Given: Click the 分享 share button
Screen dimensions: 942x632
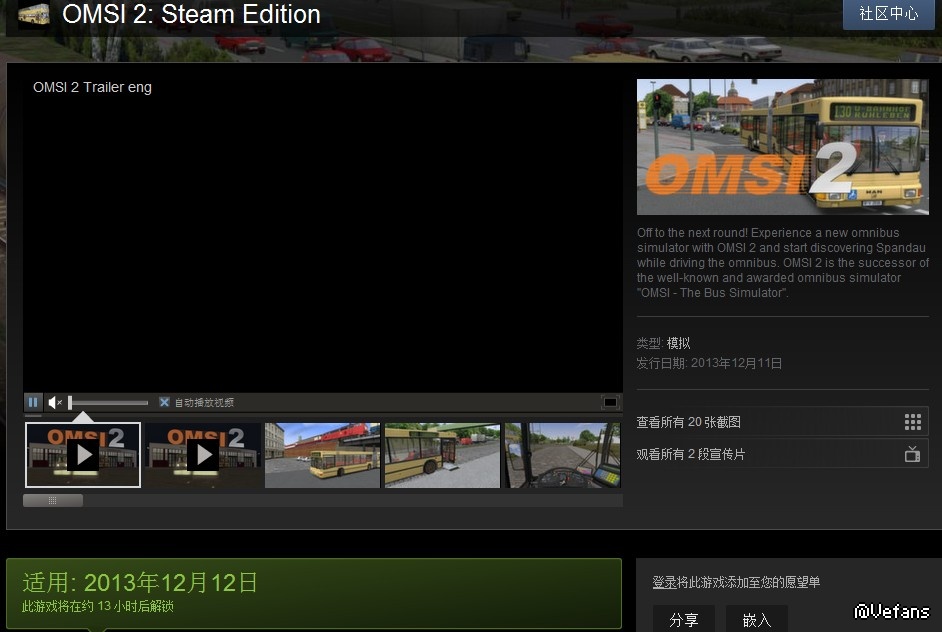Looking at the screenshot, I should (x=684, y=619).
